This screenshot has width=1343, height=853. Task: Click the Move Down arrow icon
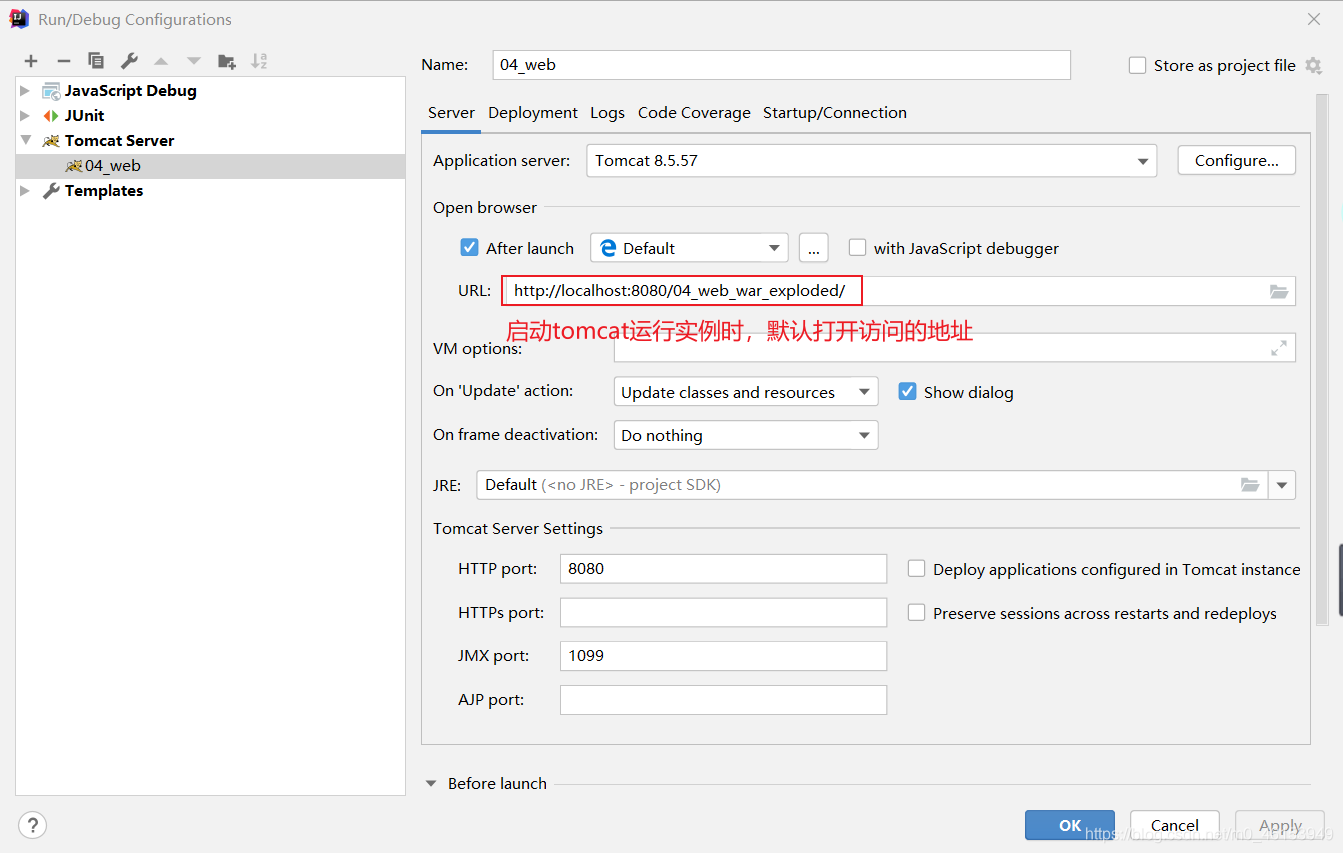194,61
